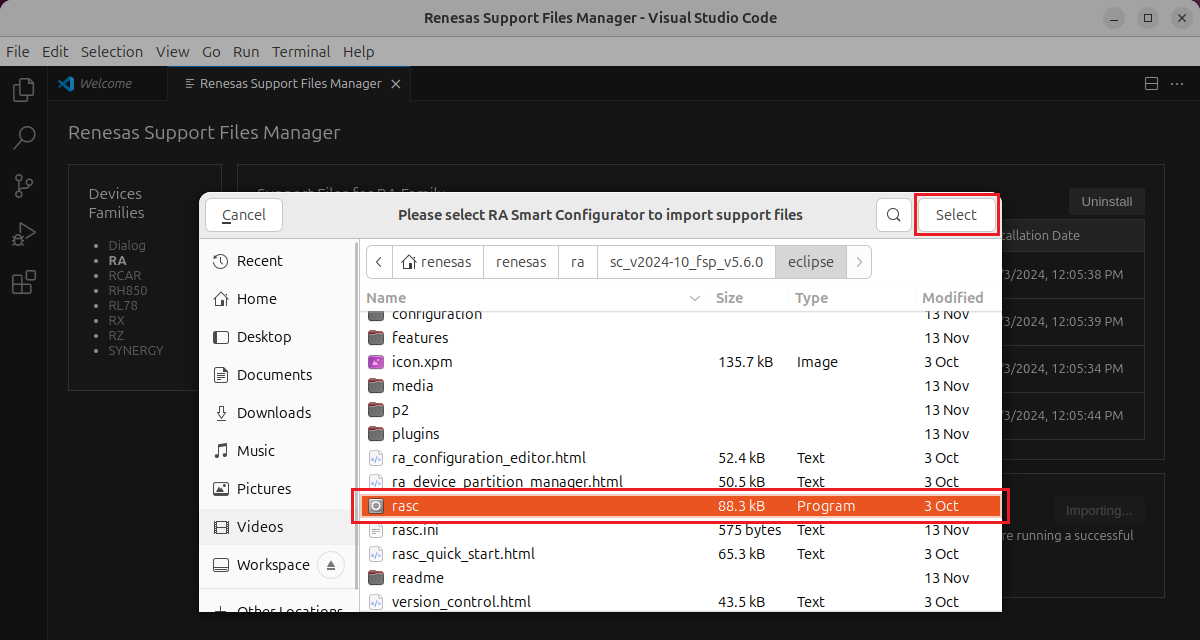Select the SYNERGY device family
The image size is (1200, 640).
click(x=136, y=350)
